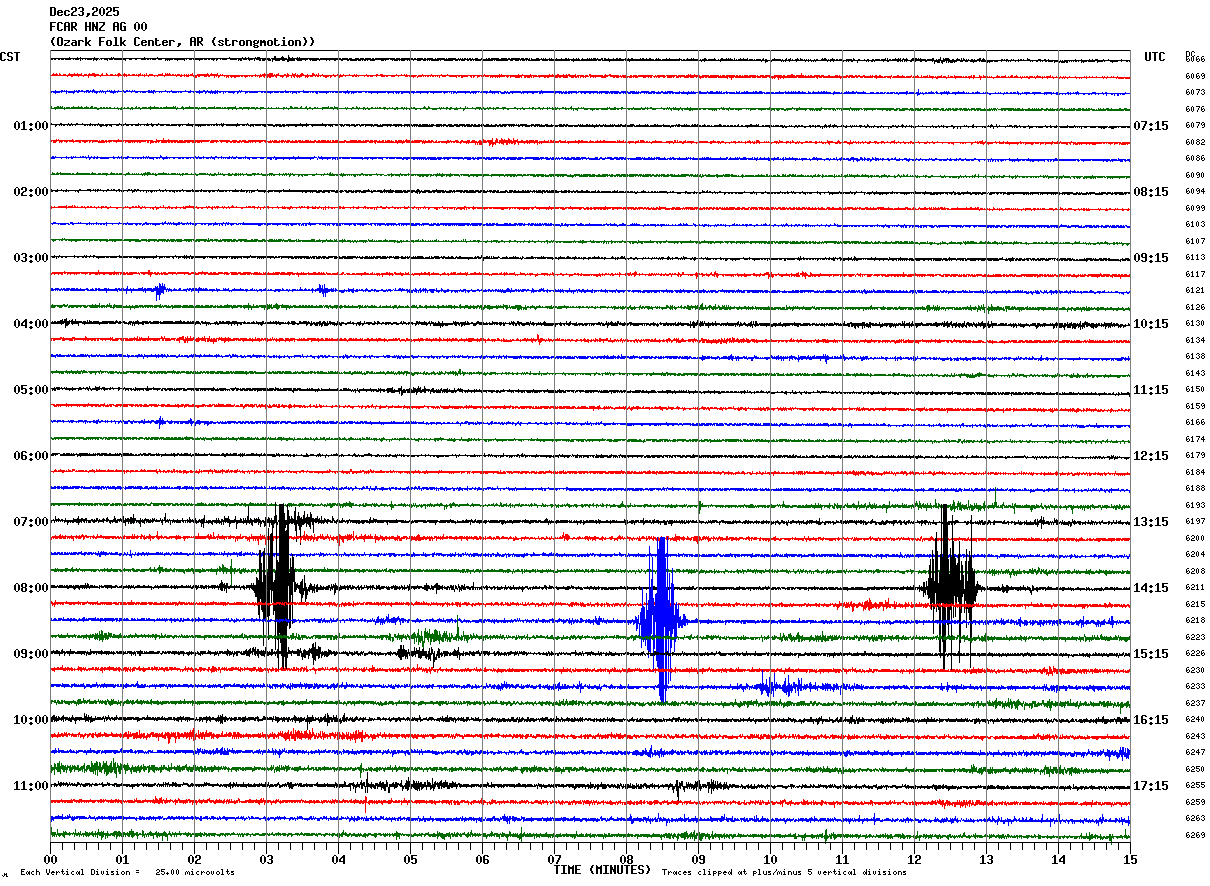Click the 07:15 UTC time label
Viewport: 1210px width, 886px height.
(1151, 126)
